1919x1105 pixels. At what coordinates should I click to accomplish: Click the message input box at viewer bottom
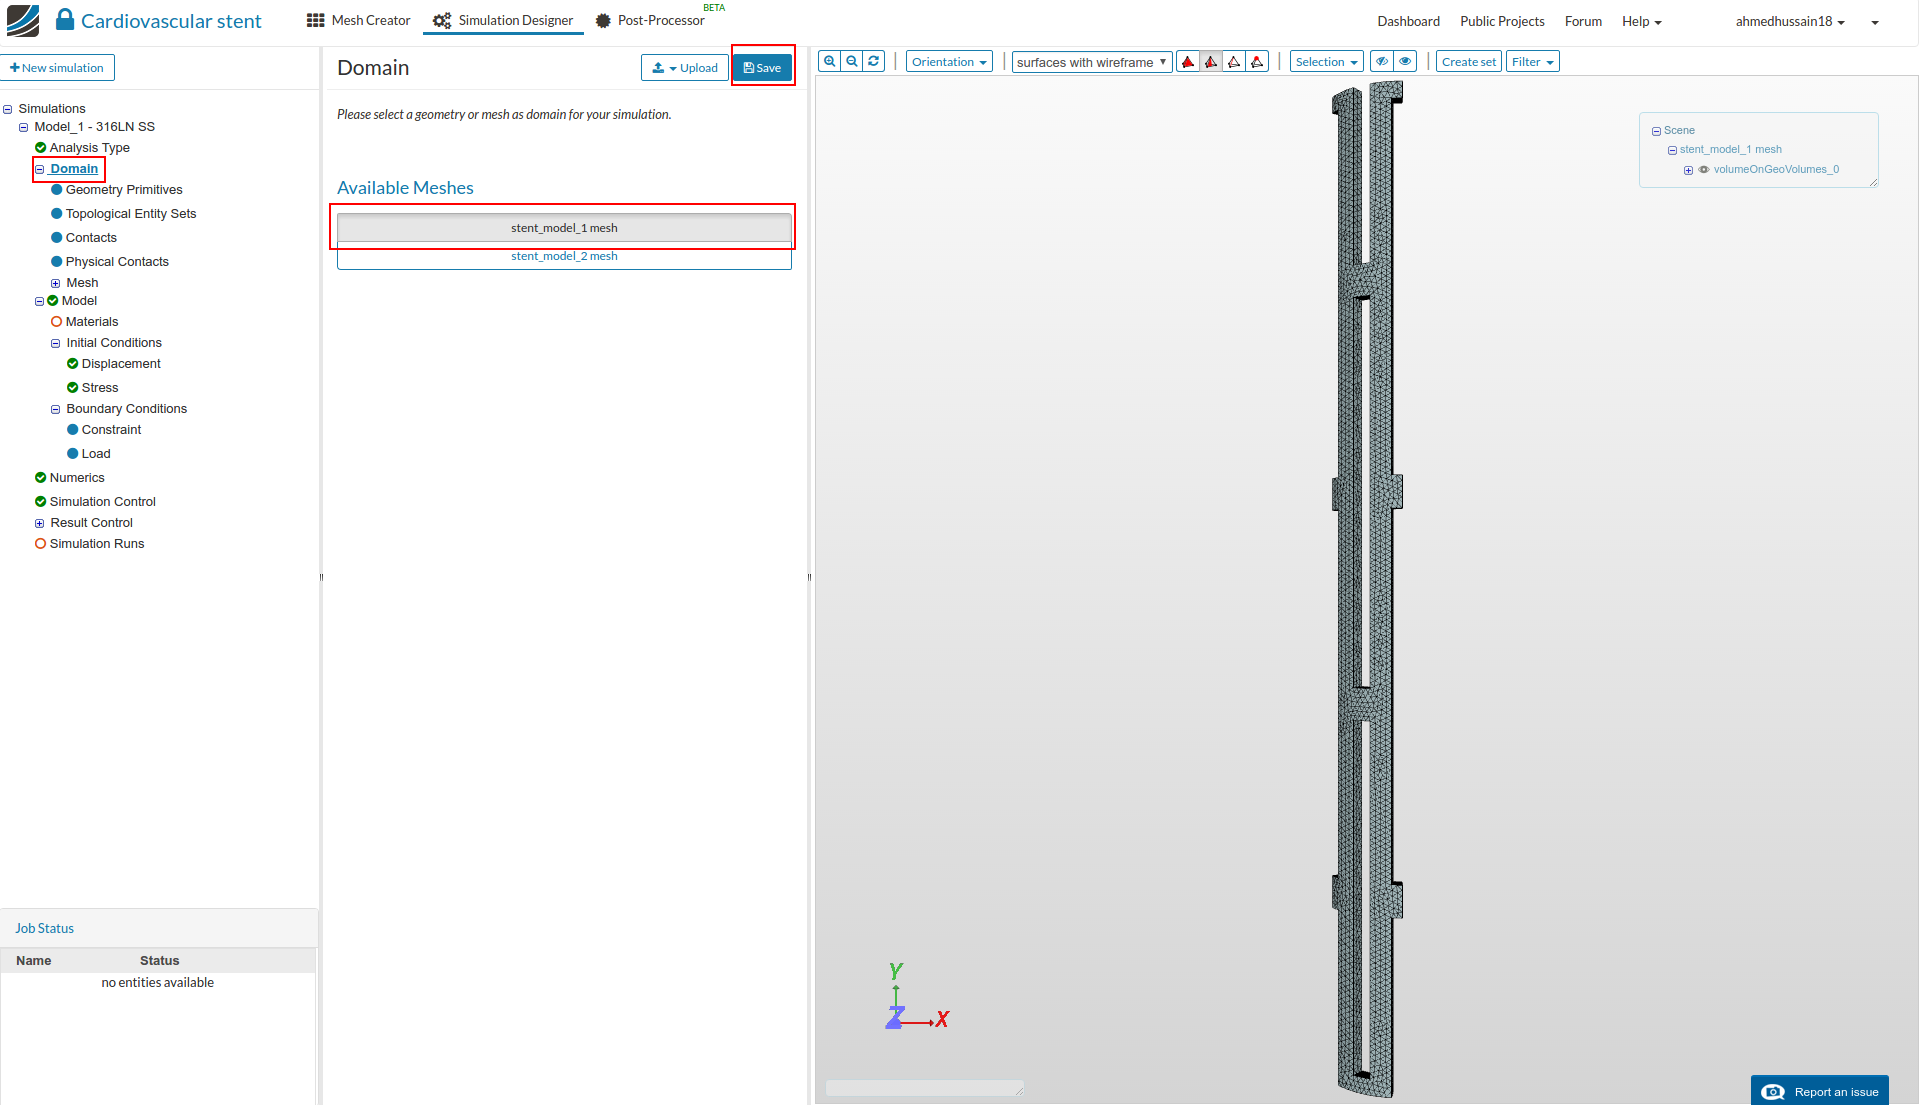pos(924,1088)
